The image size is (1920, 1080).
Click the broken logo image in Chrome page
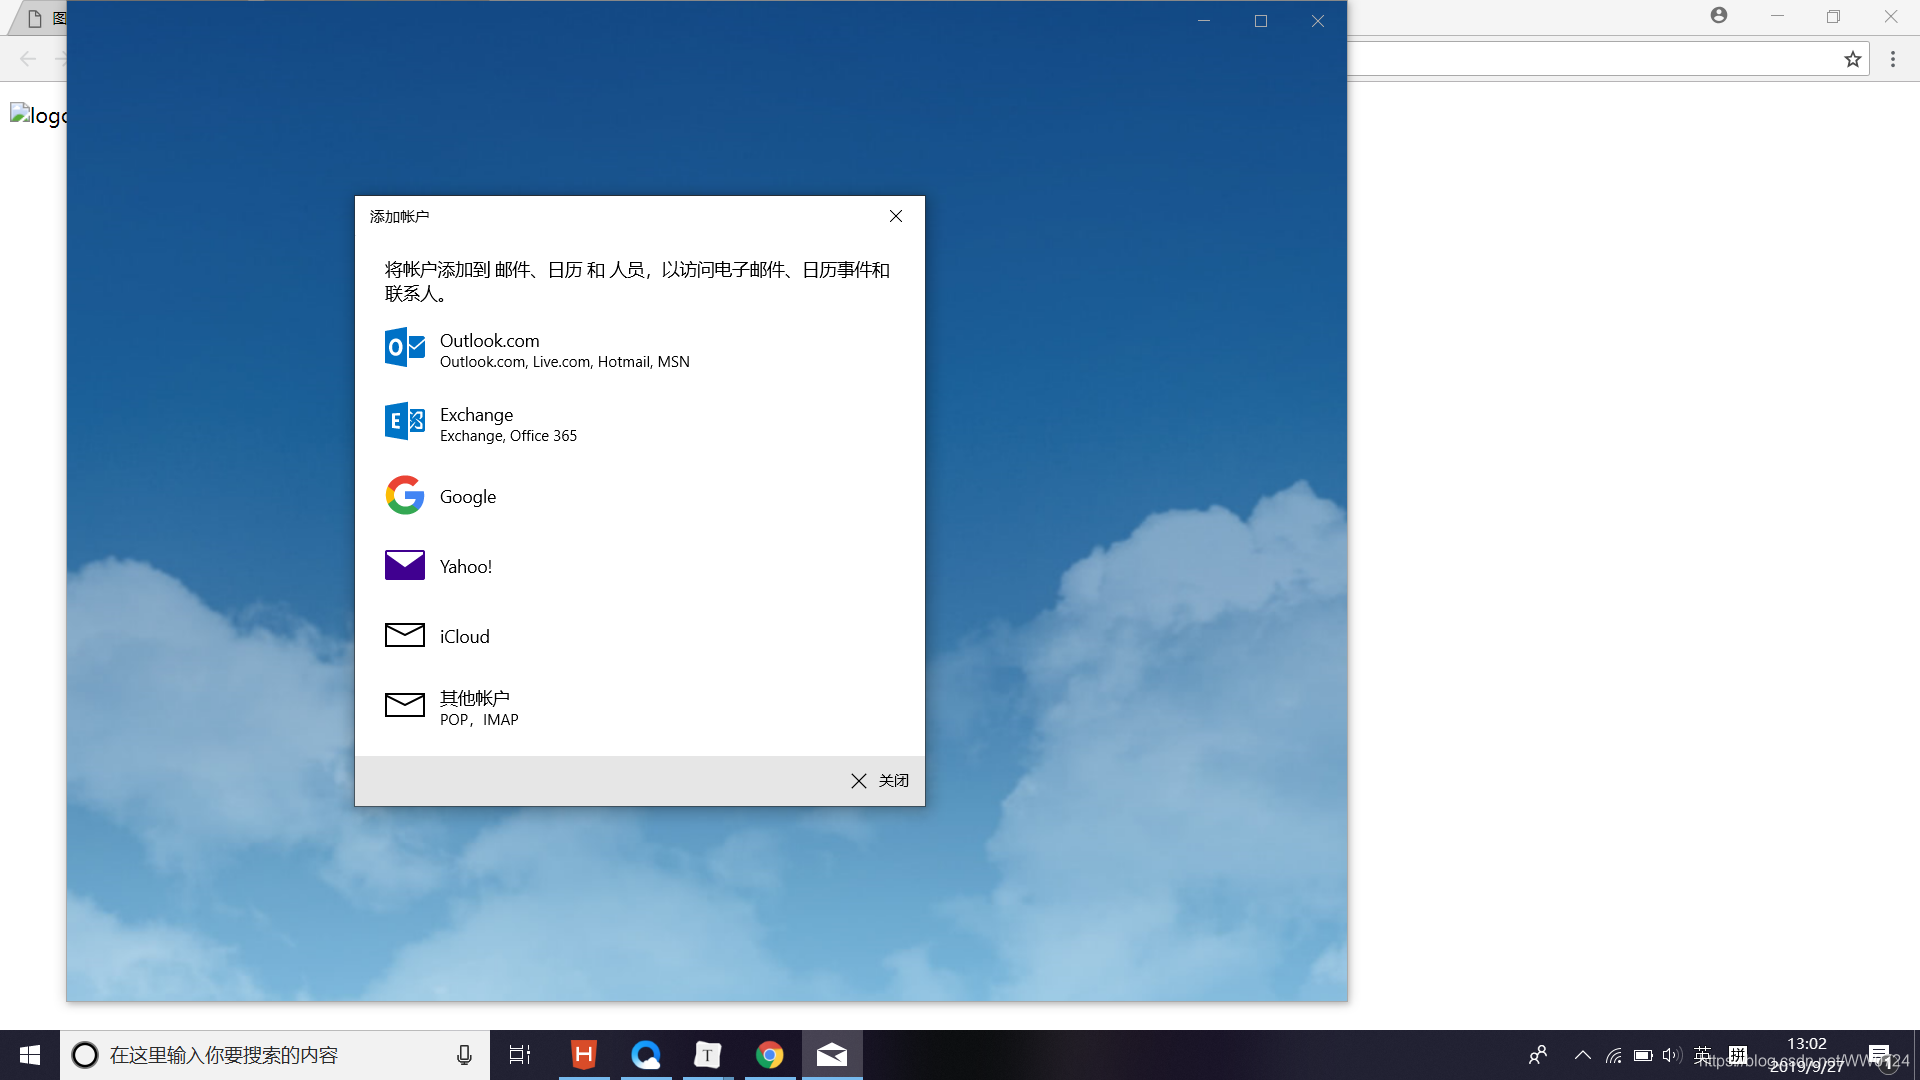[38, 115]
